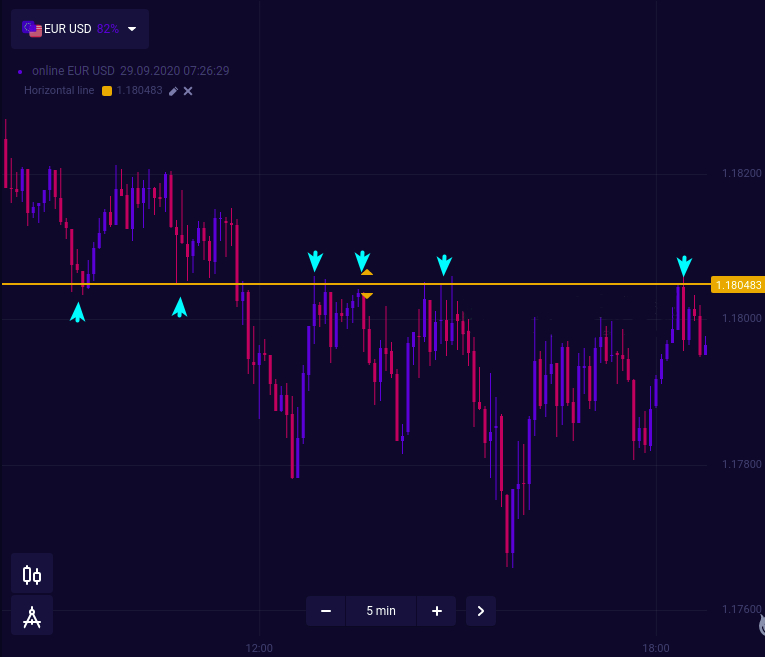Click the dropdown arrow next to 82%

[132, 29]
